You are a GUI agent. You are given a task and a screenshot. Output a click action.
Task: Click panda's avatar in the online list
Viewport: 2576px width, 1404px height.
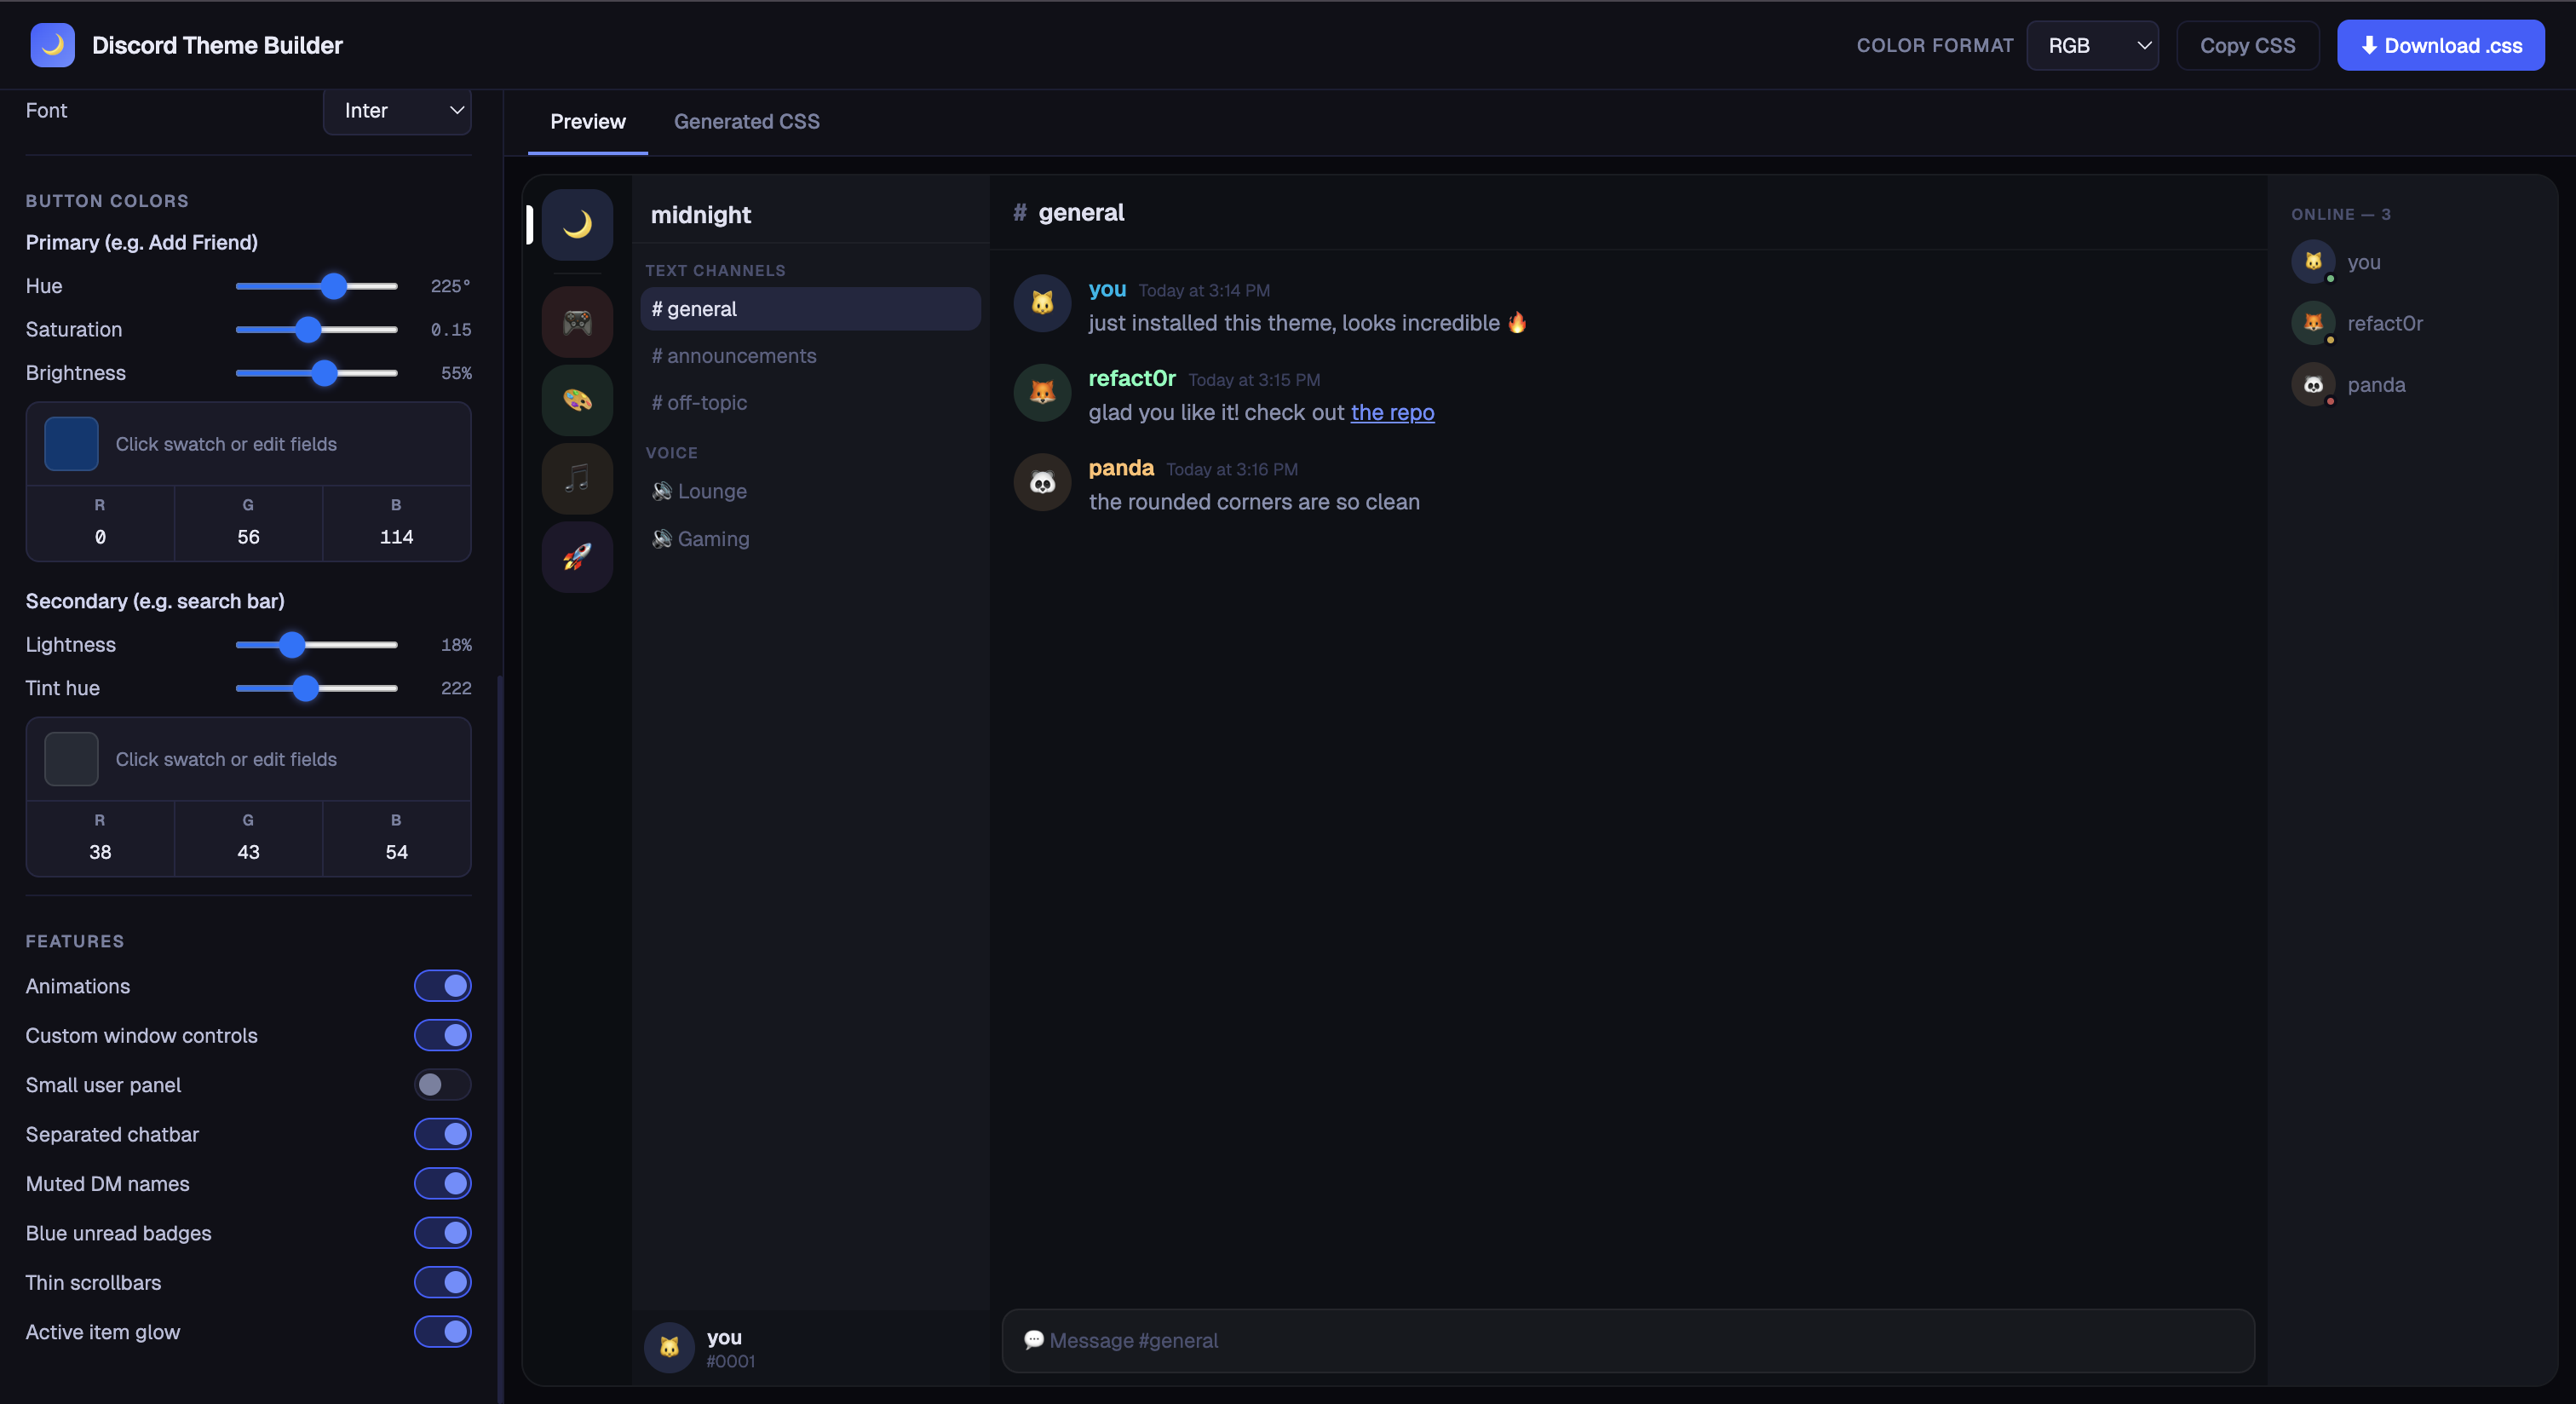tap(2313, 385)
